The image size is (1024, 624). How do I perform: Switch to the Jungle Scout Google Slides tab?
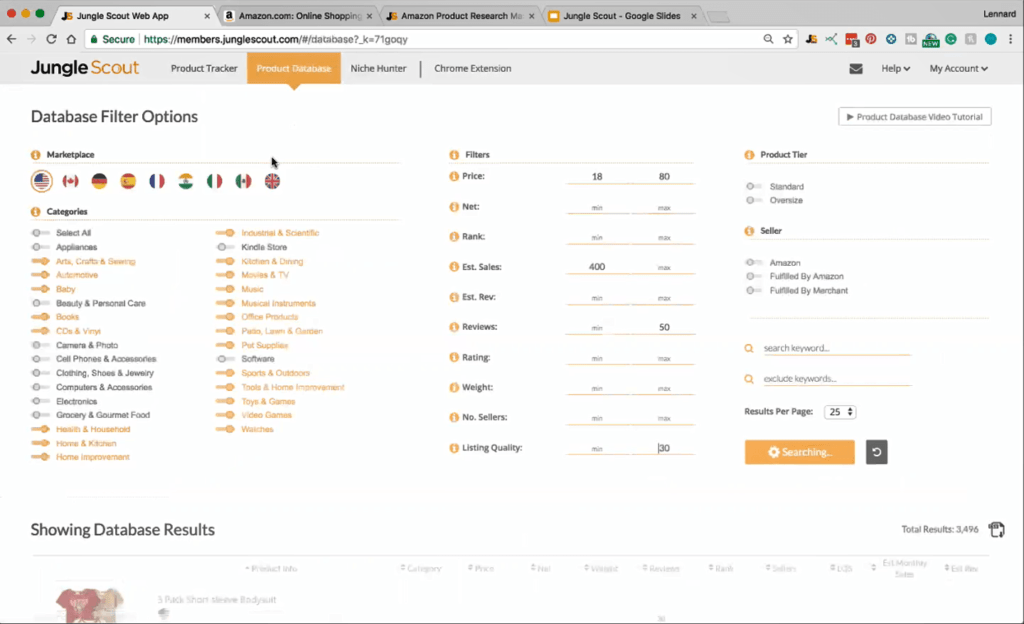[x=622, y=16]
